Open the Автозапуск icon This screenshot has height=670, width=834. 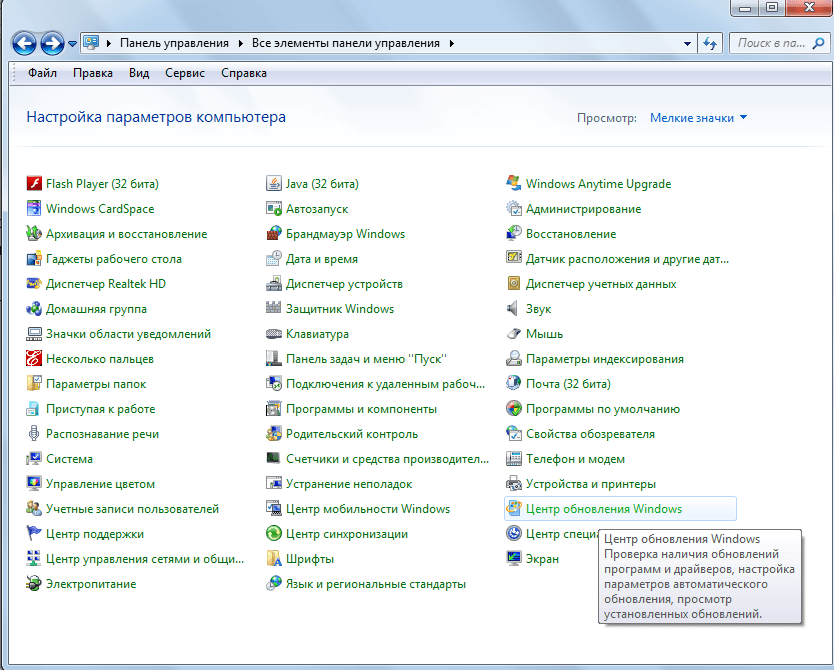[x=273, y=208]
